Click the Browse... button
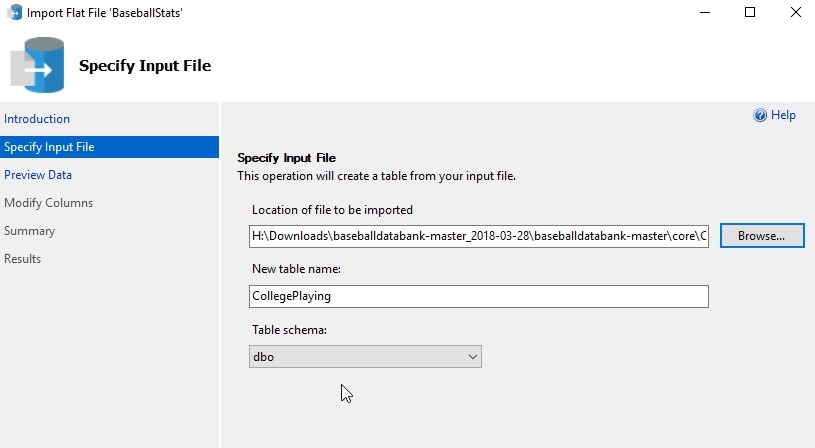The height and width of the screenshot is (448, 815). [762, 237]
